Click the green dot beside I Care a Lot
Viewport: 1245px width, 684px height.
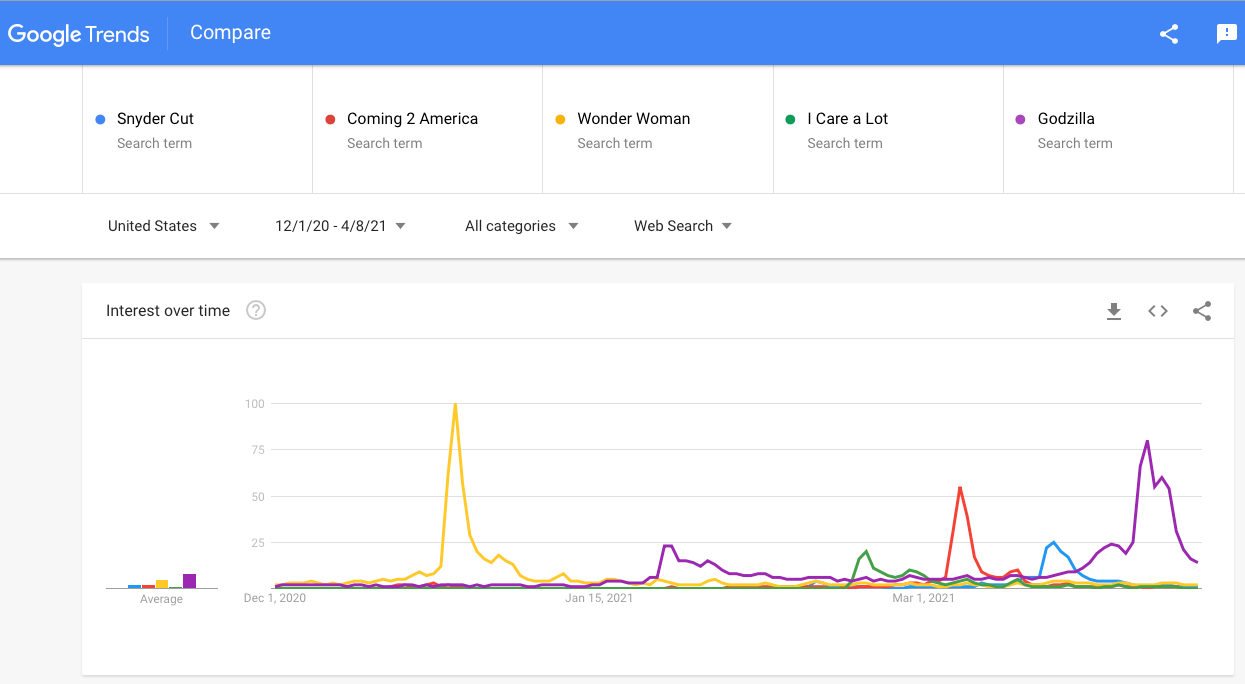pos(791,119)
